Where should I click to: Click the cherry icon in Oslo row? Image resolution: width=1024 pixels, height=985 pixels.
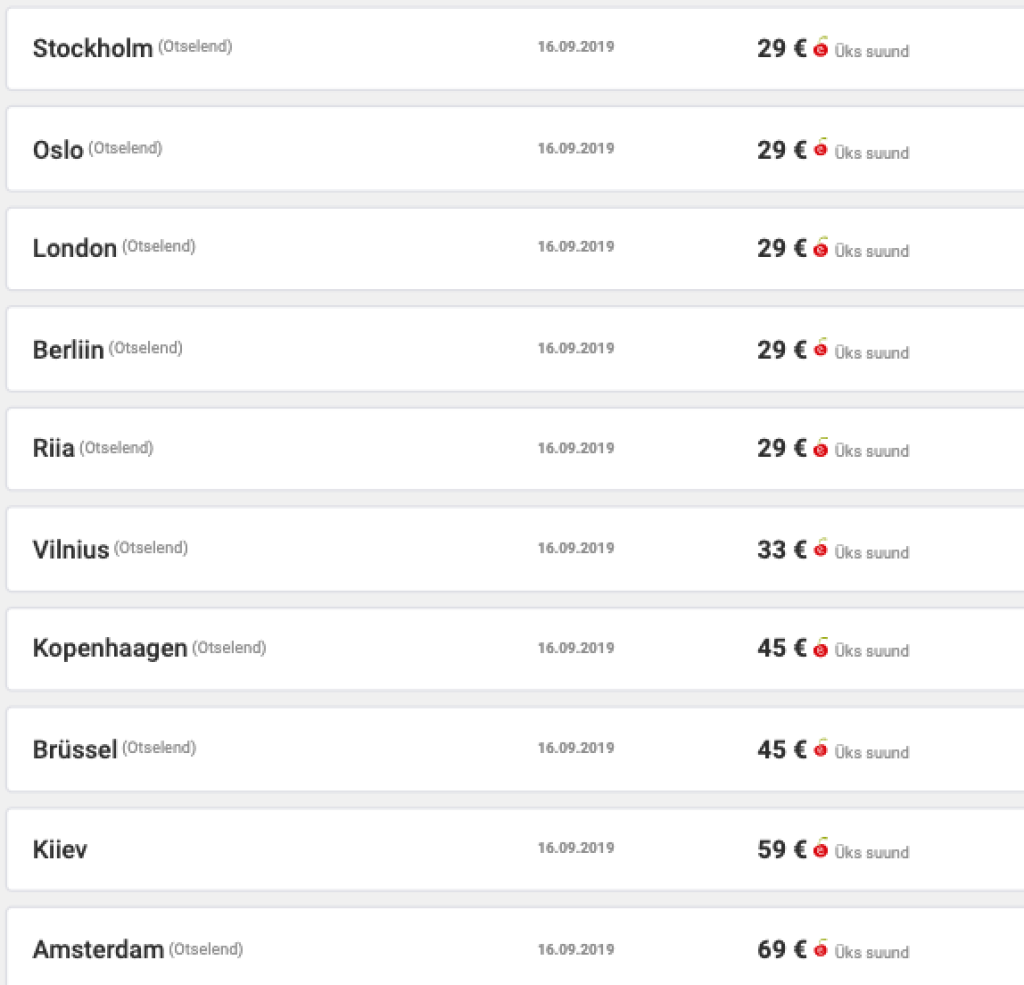point(821,149)
